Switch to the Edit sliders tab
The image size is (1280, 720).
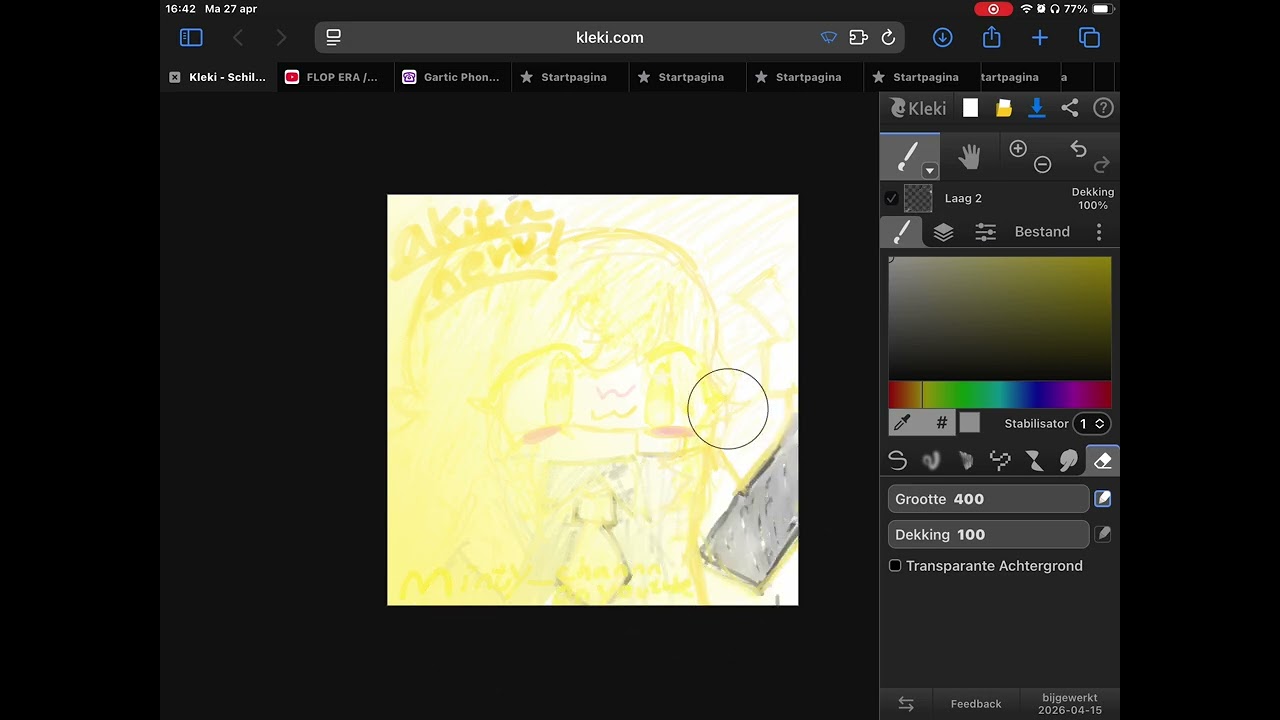[x=986, y=232]
